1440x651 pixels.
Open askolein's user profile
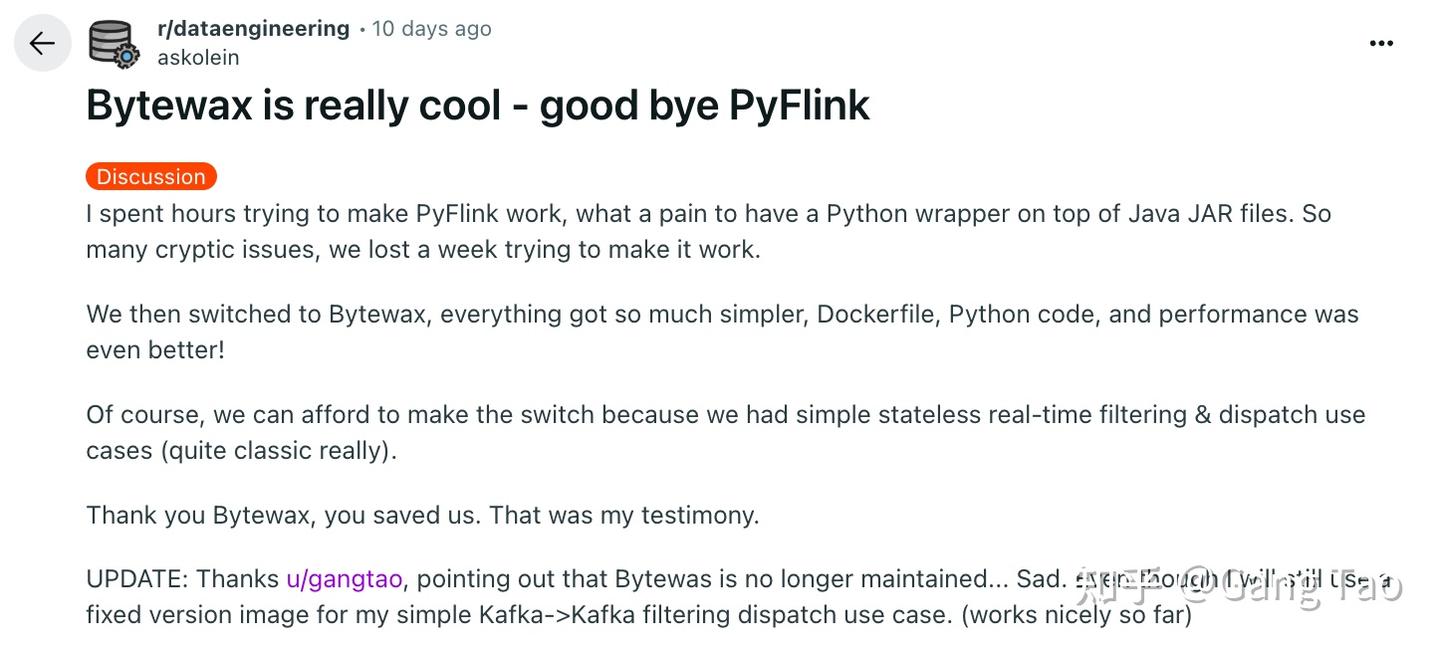tap(198, 58)
